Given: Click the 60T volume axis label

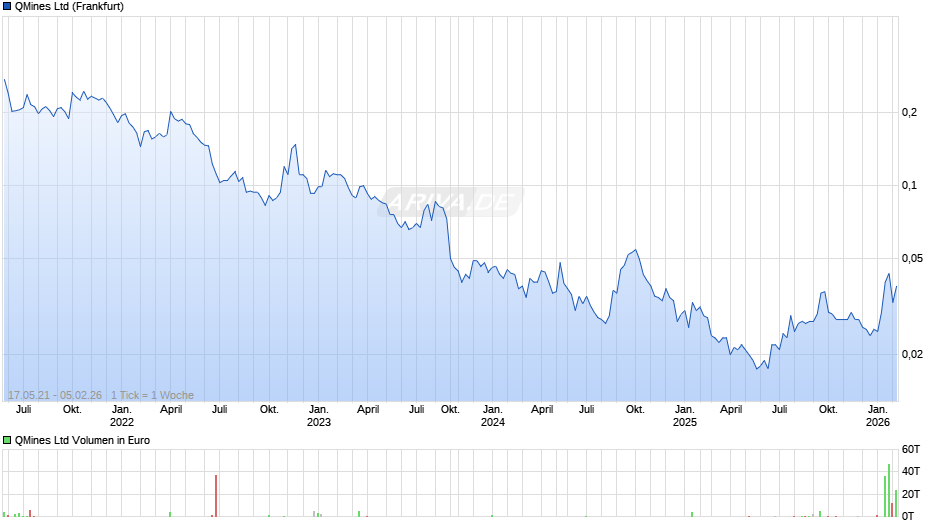Looking at the screenshot, I should [911, 449].
